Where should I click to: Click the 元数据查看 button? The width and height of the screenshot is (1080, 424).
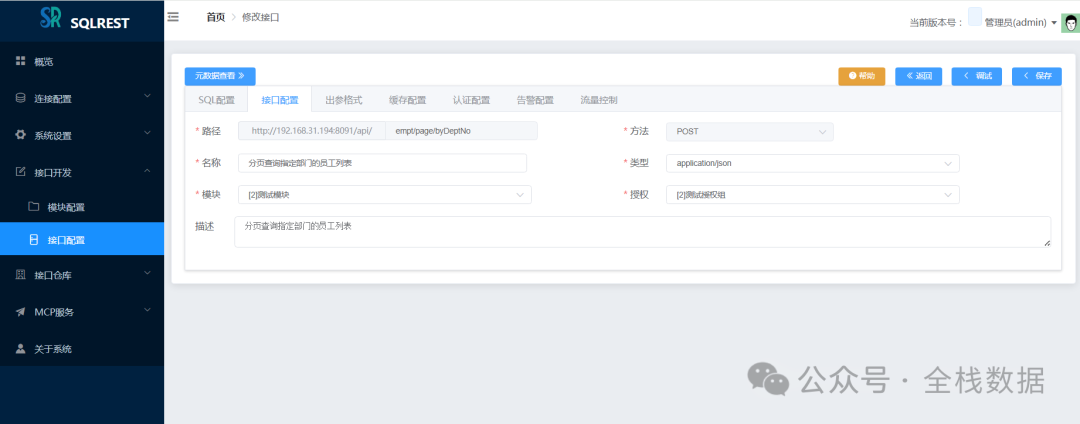220,76
